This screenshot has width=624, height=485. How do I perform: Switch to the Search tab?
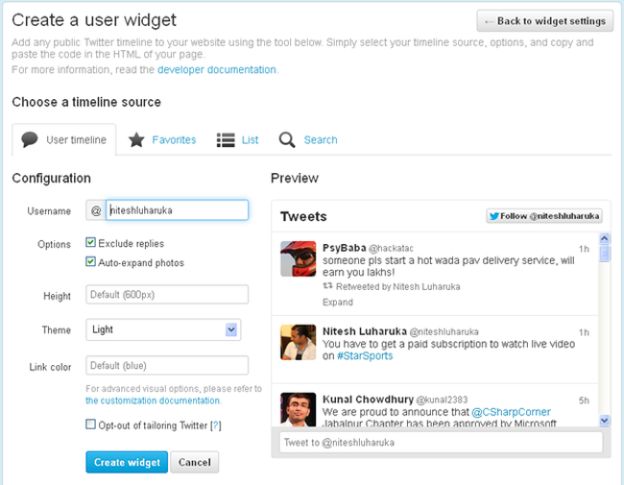pyautogui.click(x=320, y=140)
